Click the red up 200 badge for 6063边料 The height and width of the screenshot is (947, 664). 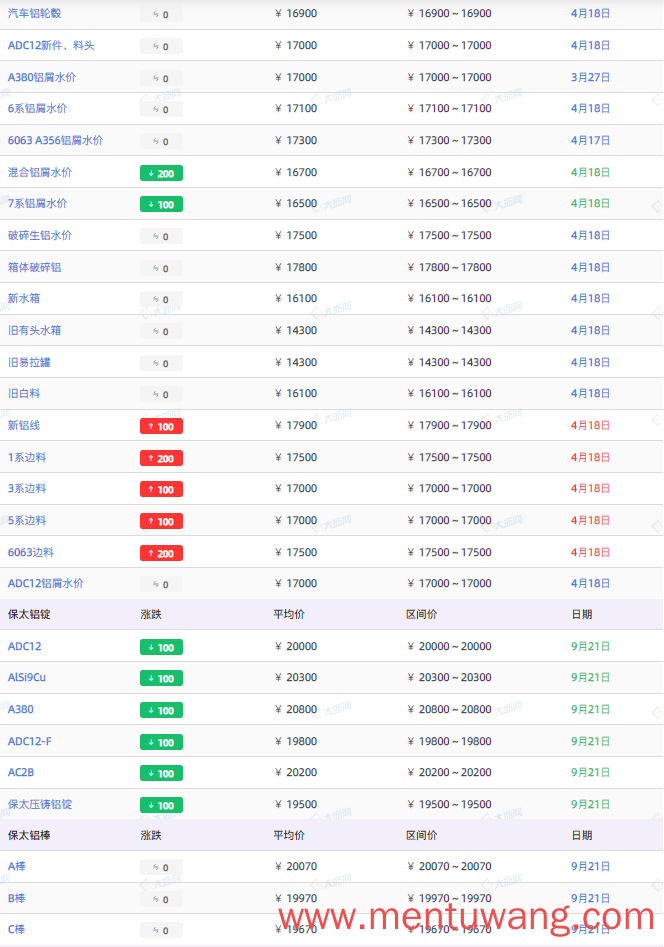click(161, 553)
